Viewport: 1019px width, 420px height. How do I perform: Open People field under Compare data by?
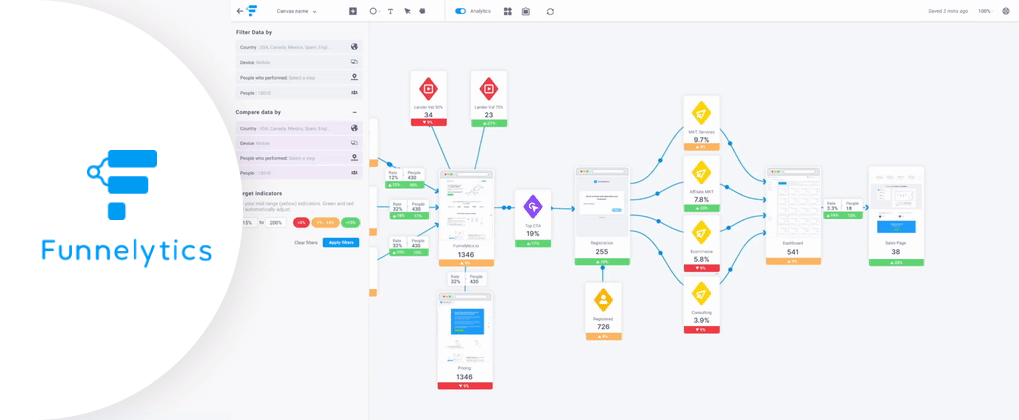299,173
